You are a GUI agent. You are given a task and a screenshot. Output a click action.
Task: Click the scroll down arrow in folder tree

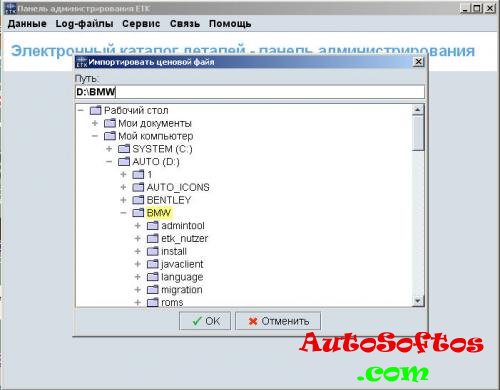418,301
